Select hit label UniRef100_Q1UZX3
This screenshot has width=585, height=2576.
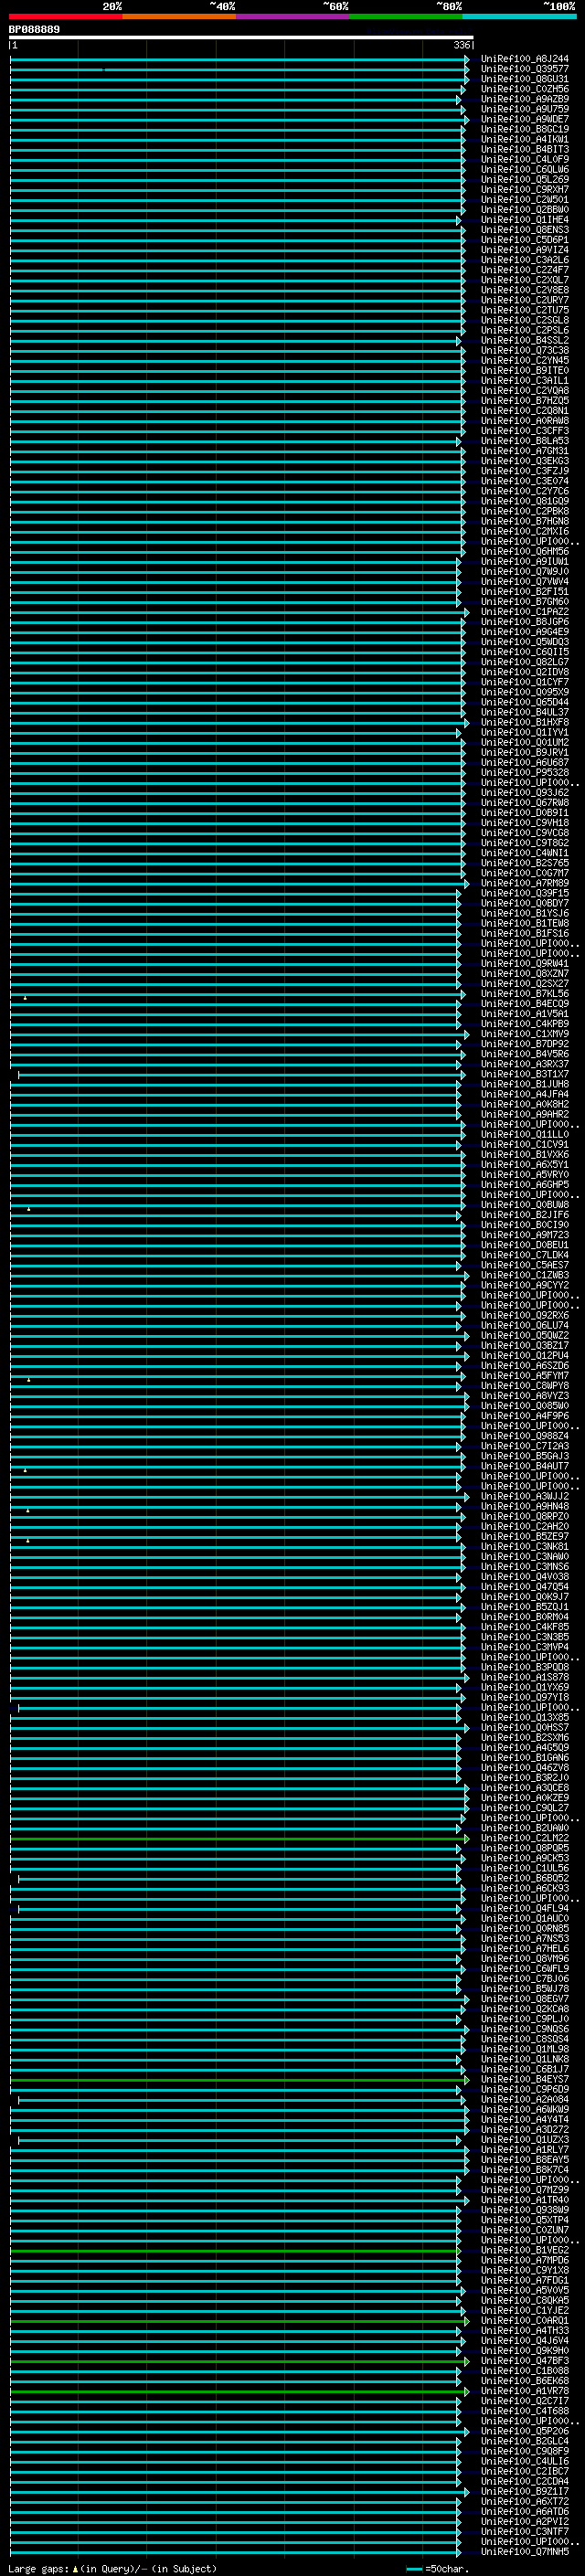[525, 2140]
